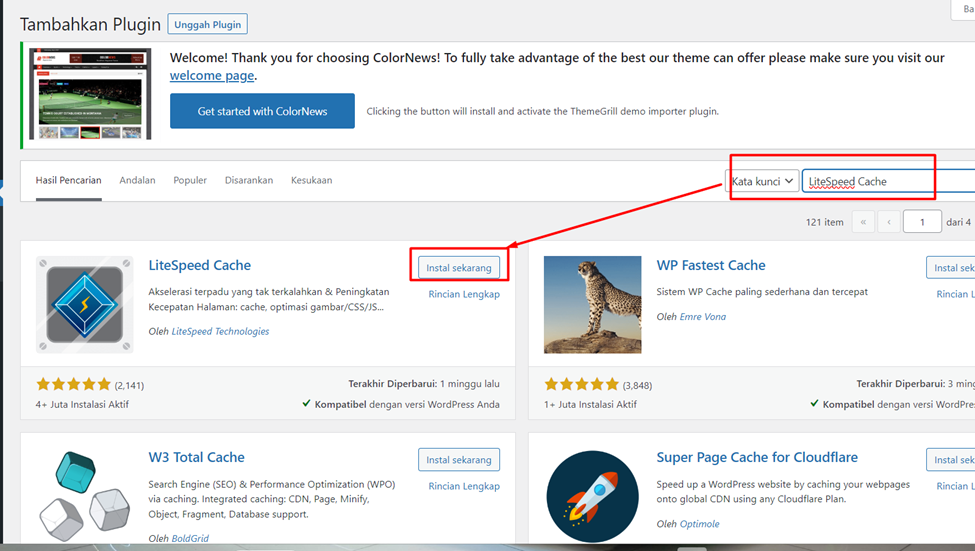Click the LiteSpeed Cache plugin icon
This screenshot has height=551, width=975.
(x=85, y=305)
